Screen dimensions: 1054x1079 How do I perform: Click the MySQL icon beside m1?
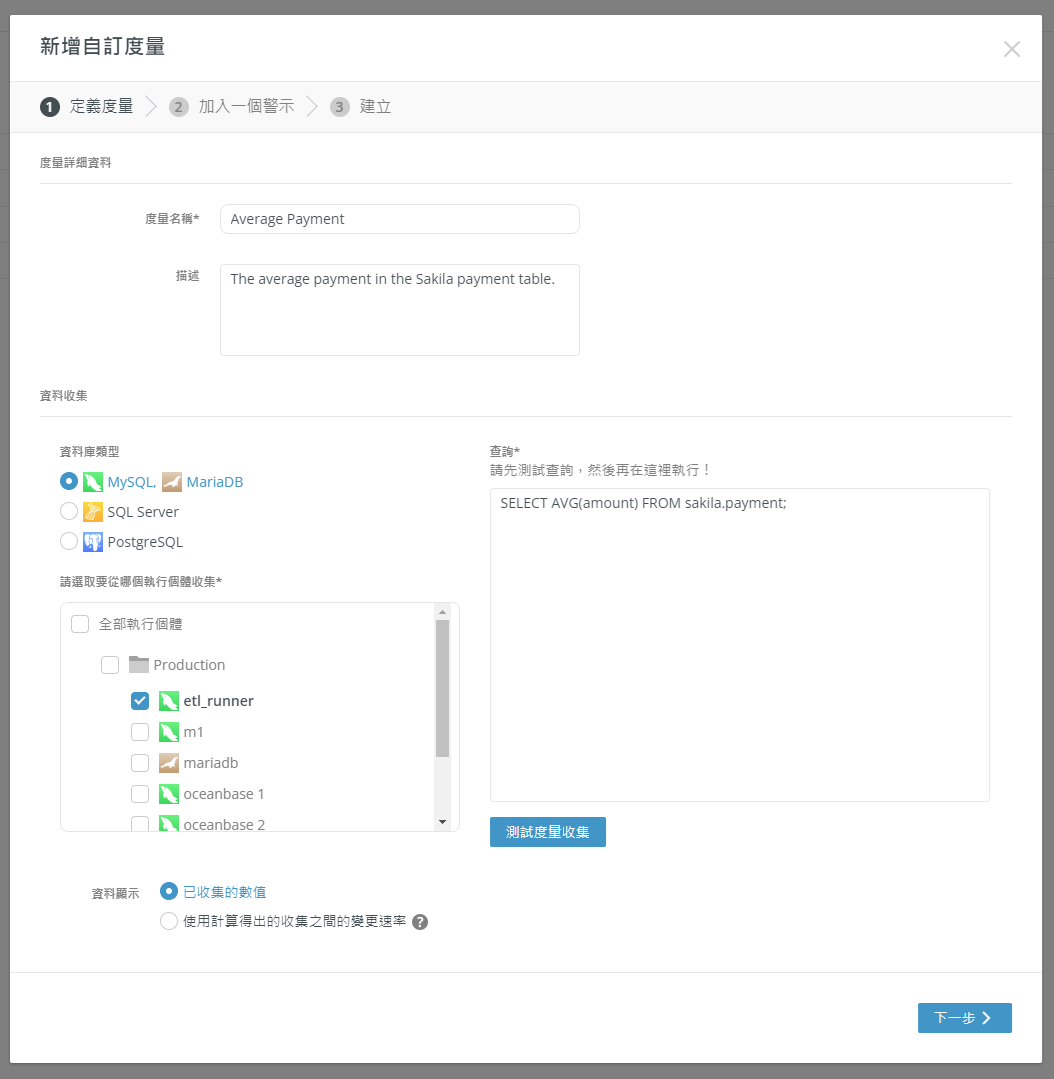(169, 732)
